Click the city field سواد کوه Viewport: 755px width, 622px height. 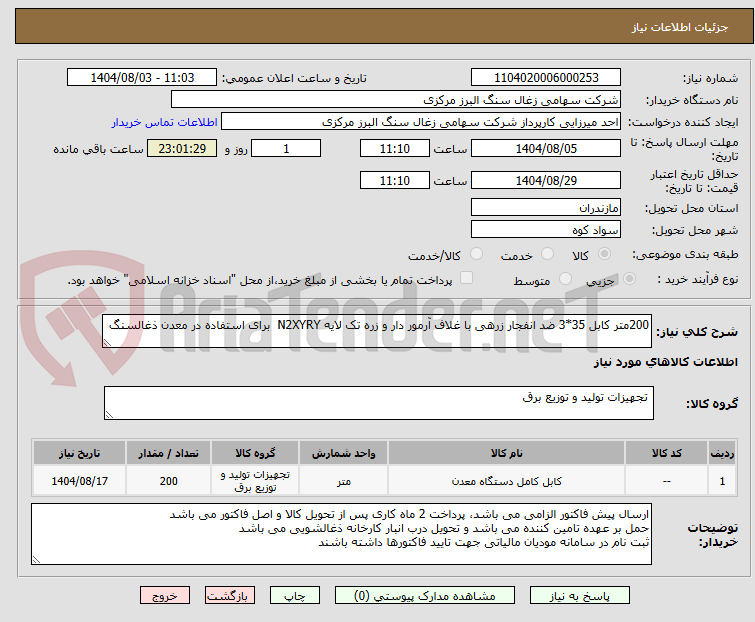(x=546, y=230)
